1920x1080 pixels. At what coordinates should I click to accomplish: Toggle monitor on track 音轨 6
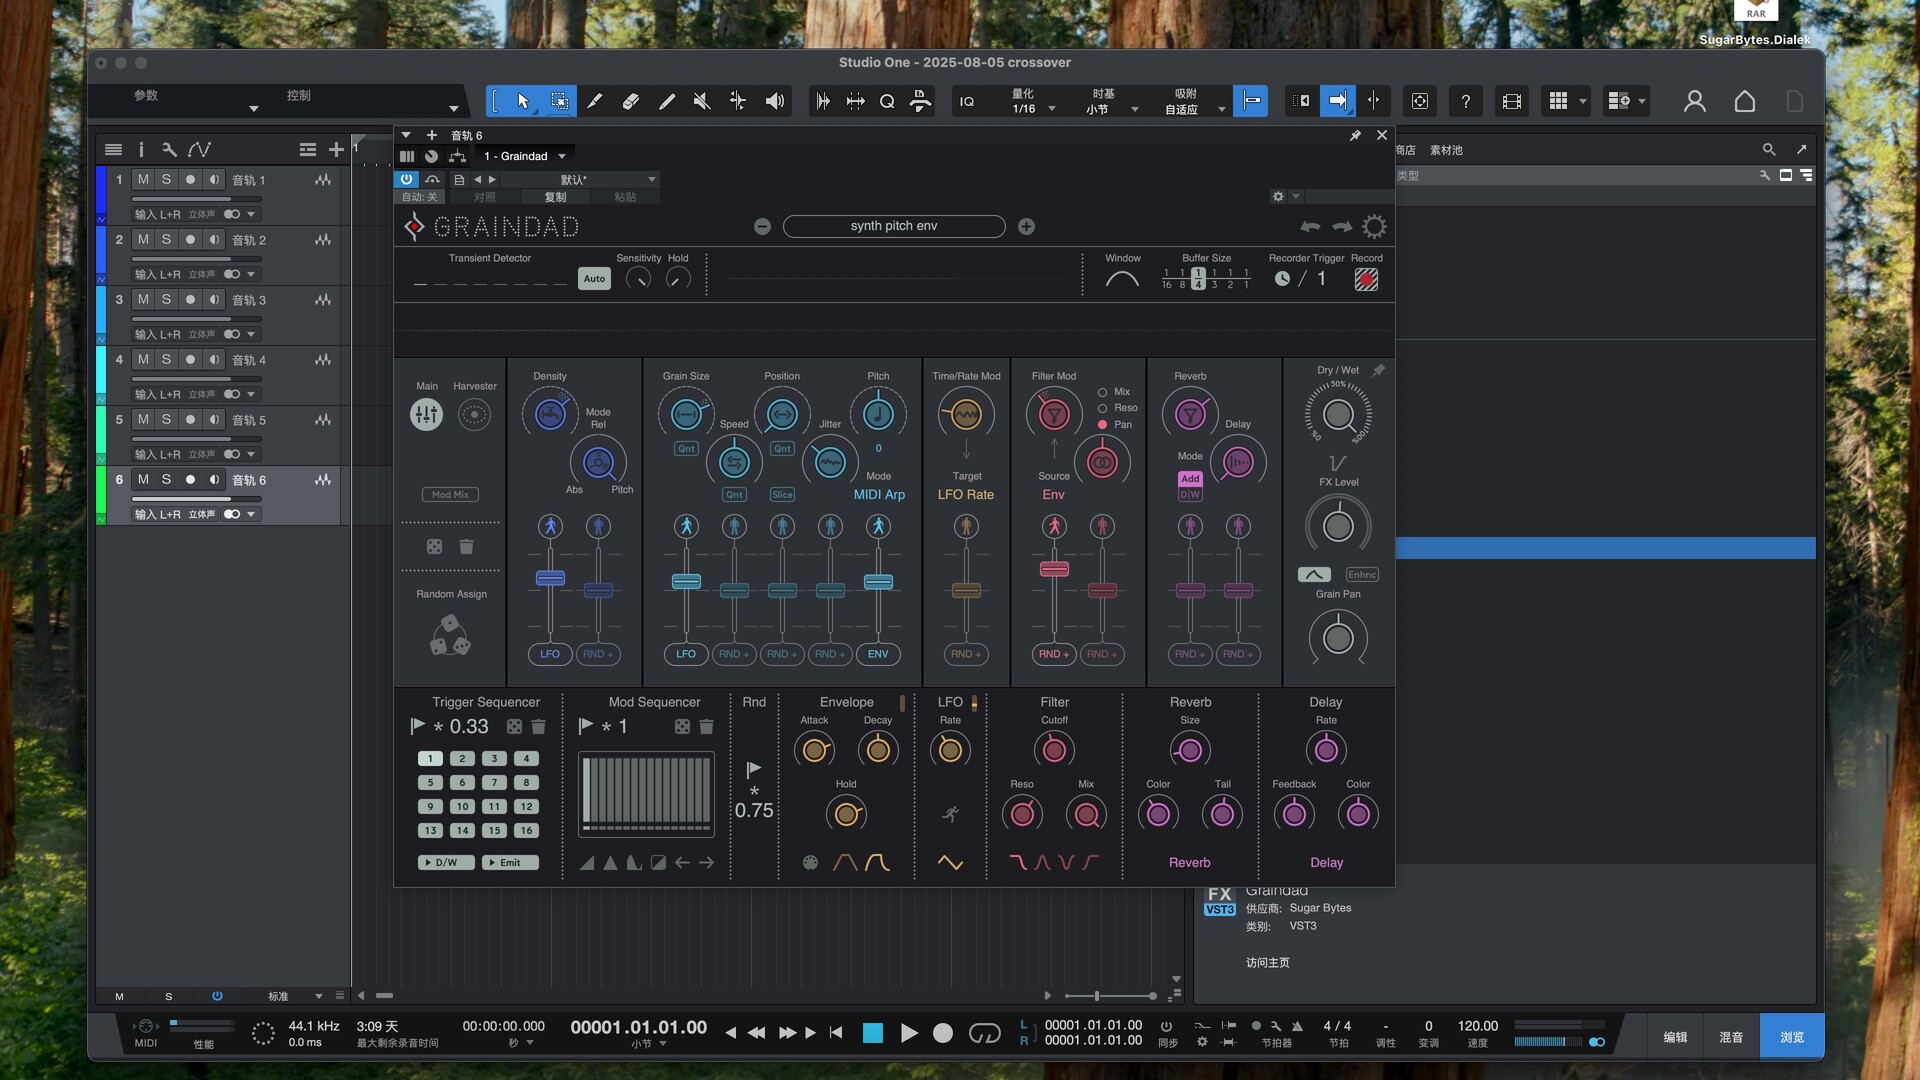click(214, 480)
